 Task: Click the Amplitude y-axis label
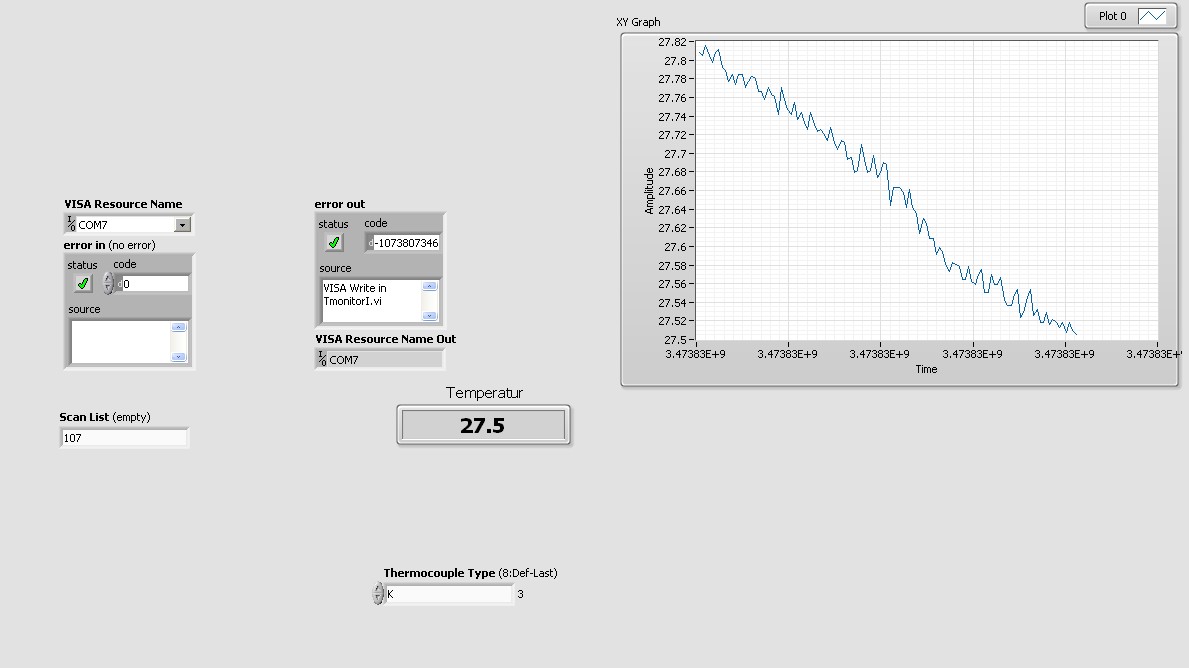[649, 190]
